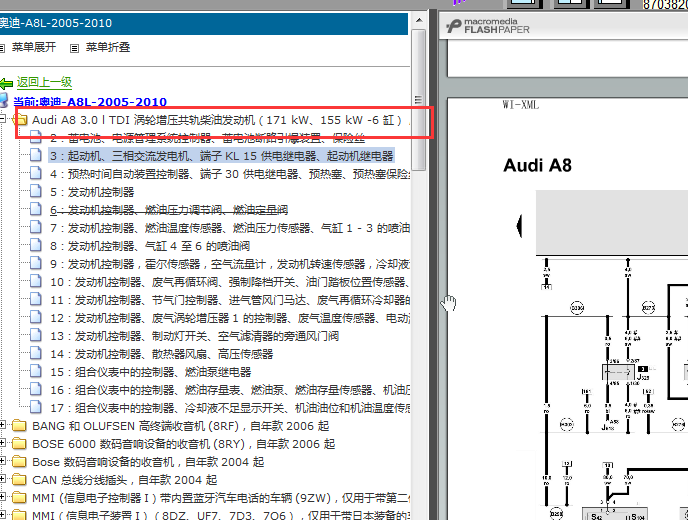Open BOSE 6000 数码音响设备的收音机 (8RY) folder
This screenshot has height=520, width=688.
coord(184,444)
